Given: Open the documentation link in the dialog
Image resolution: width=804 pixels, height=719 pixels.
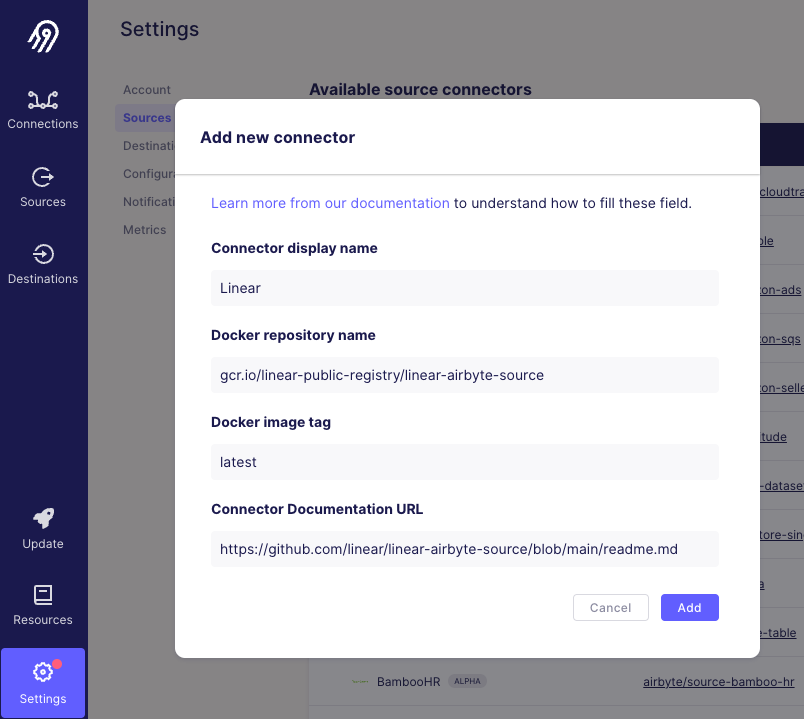Looking at the screenshot, I should (330, 202).
